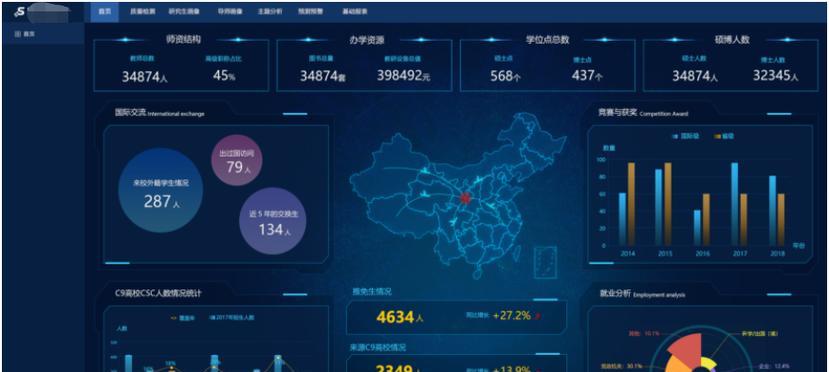Screen dimensions: 829x372
Task: Click the 来校外籍学生情况 287人 bubble
Action: click(x=160, y=191)
